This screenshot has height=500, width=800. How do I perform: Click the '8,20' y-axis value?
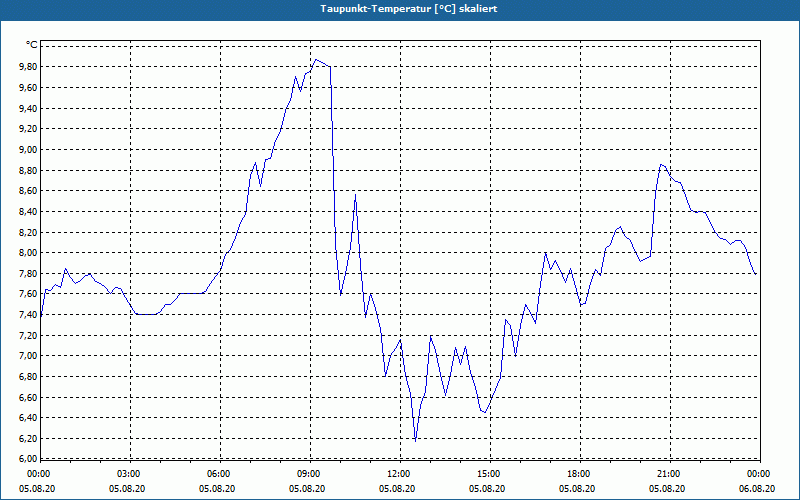[29, 232]
